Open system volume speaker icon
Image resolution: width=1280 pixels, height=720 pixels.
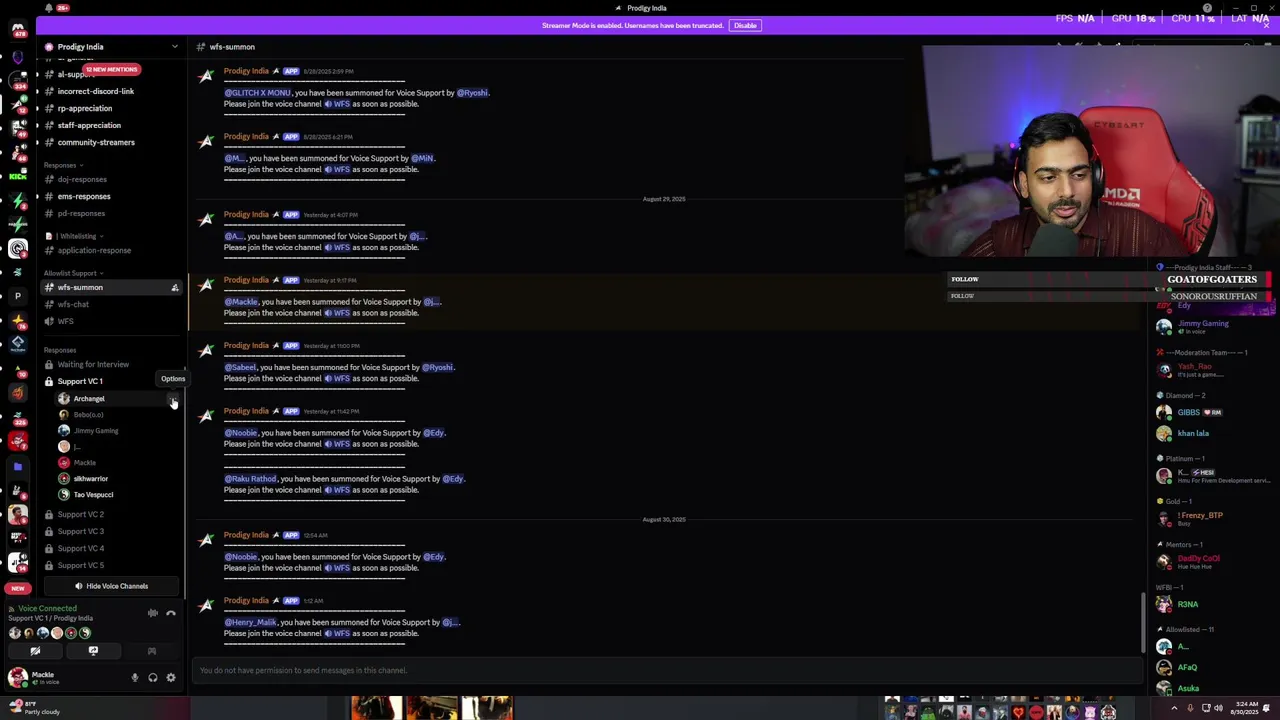(x=1218, y=708)
